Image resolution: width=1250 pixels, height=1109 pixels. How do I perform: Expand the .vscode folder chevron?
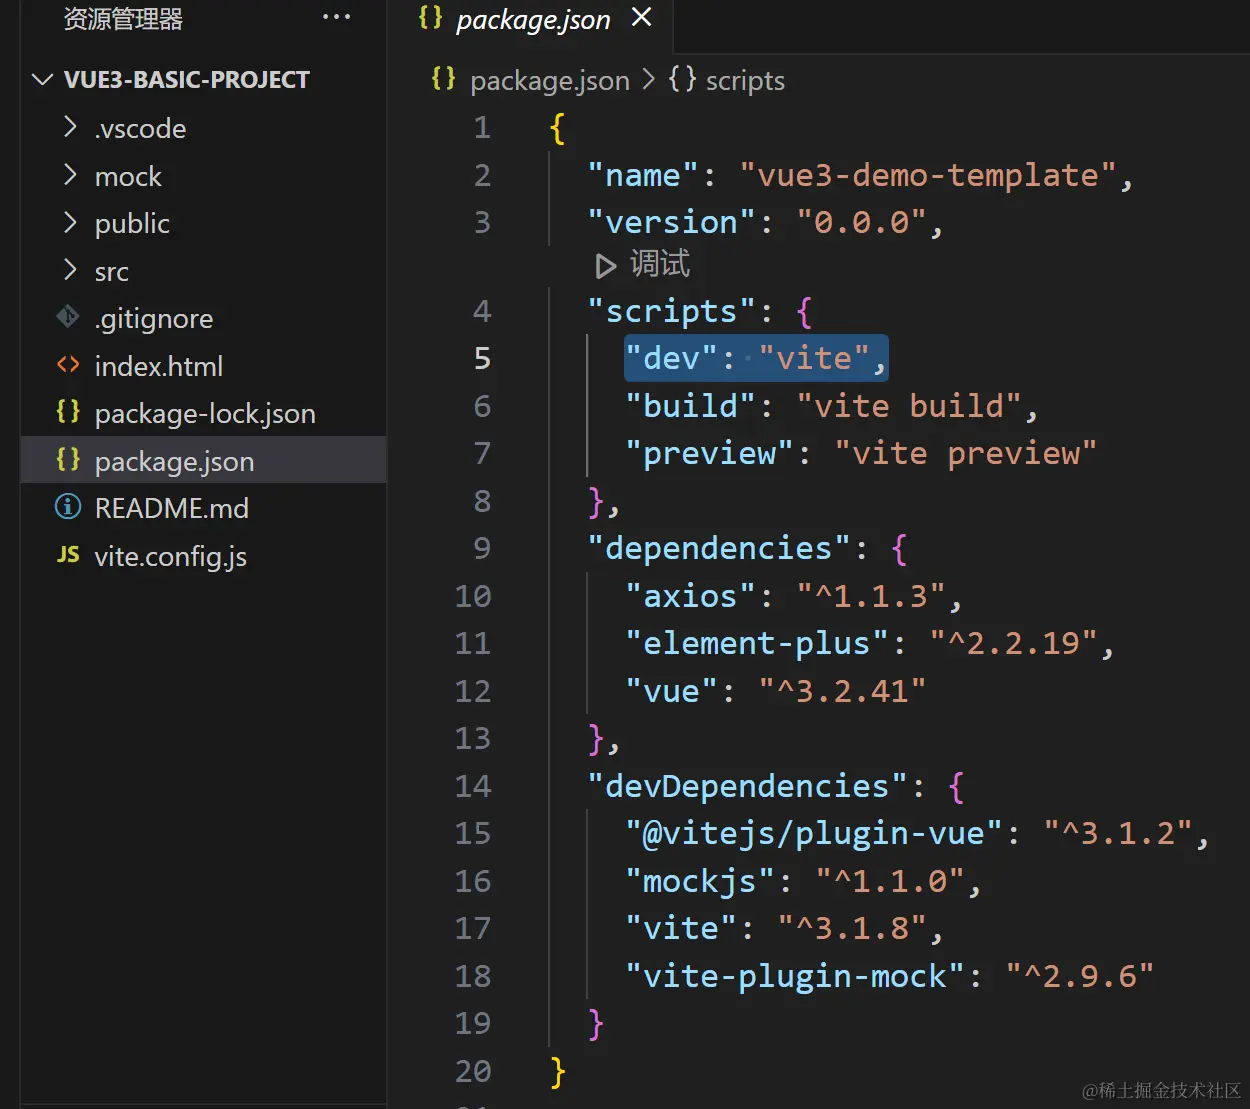(x=70, y=127)
